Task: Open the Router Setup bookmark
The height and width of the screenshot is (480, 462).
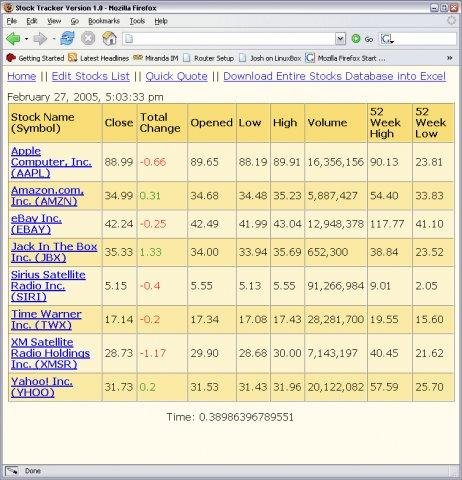Action: tap(208, 58)
